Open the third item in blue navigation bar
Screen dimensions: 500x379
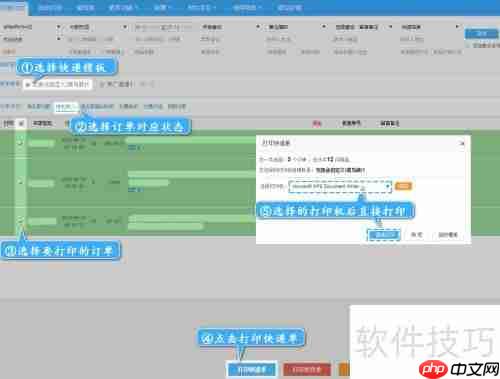[x=85, y=8]
